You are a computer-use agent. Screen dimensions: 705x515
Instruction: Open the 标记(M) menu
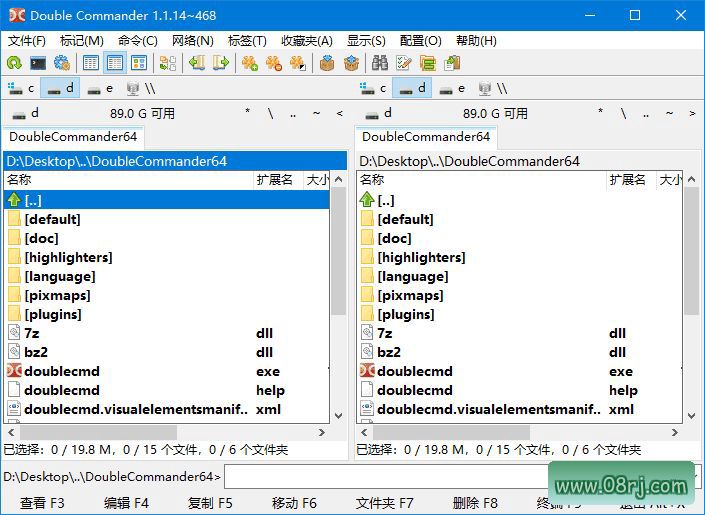pyautogui.click(x=82, y=41)
